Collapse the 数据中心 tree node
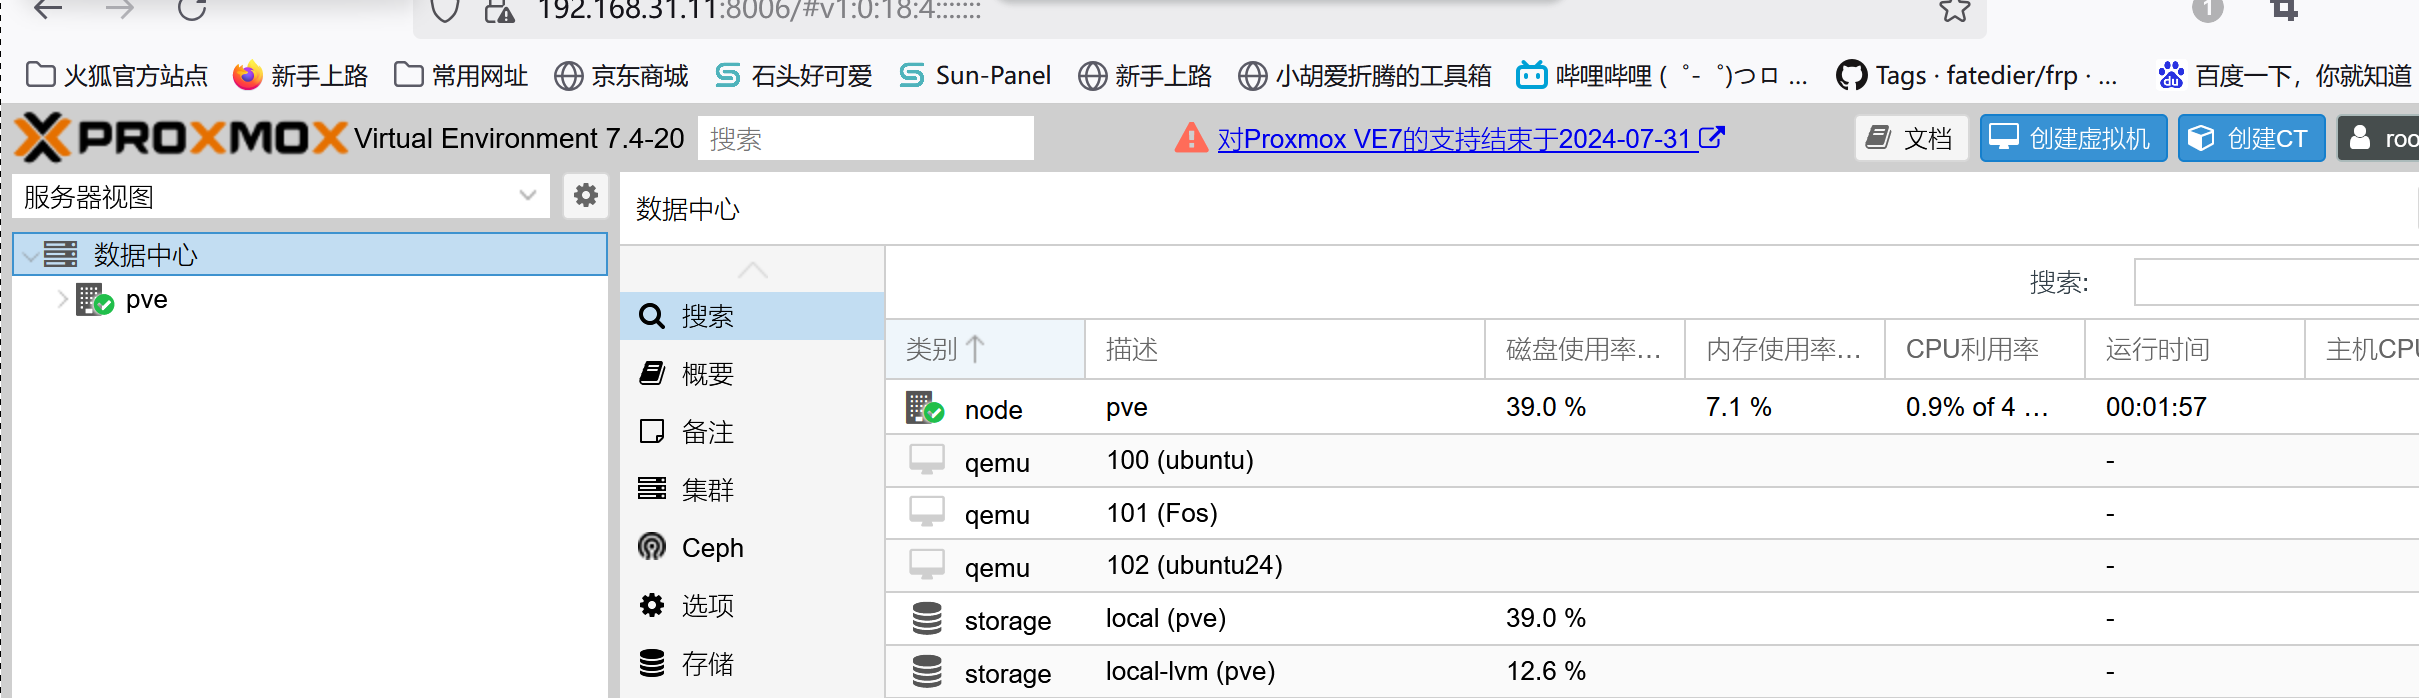The image size is (2419, 698). pyautogui.click(x=31, y=256)
